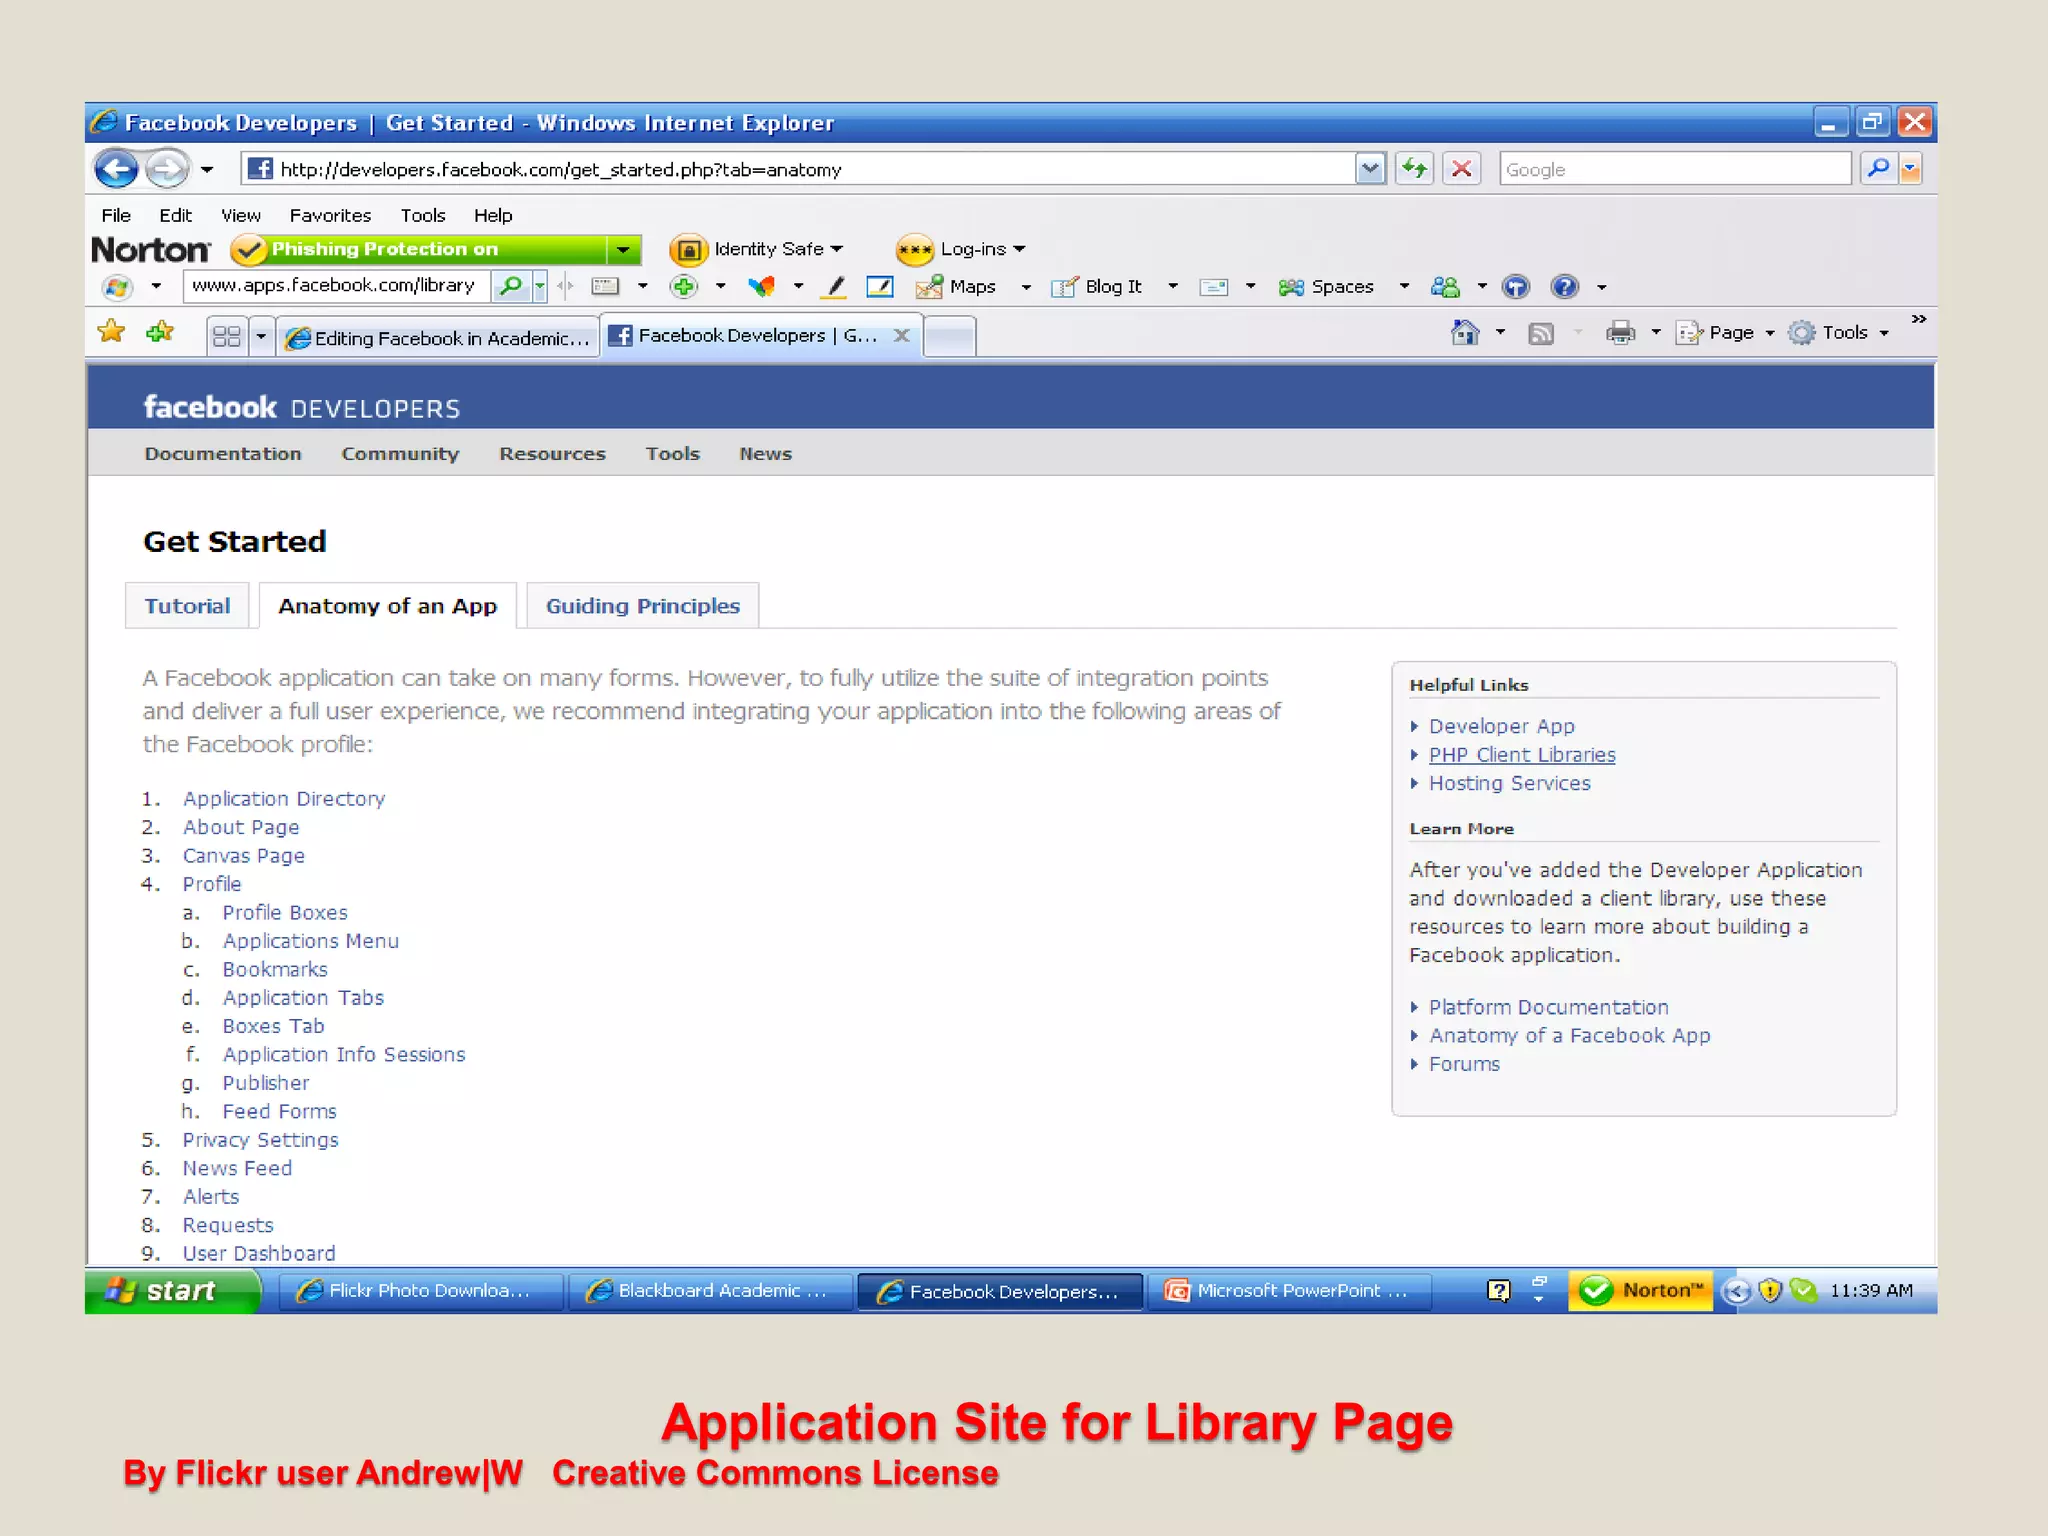This screenshot has height=1536, width=2048.
Task: Open the View menu
Action: [241, 215]
